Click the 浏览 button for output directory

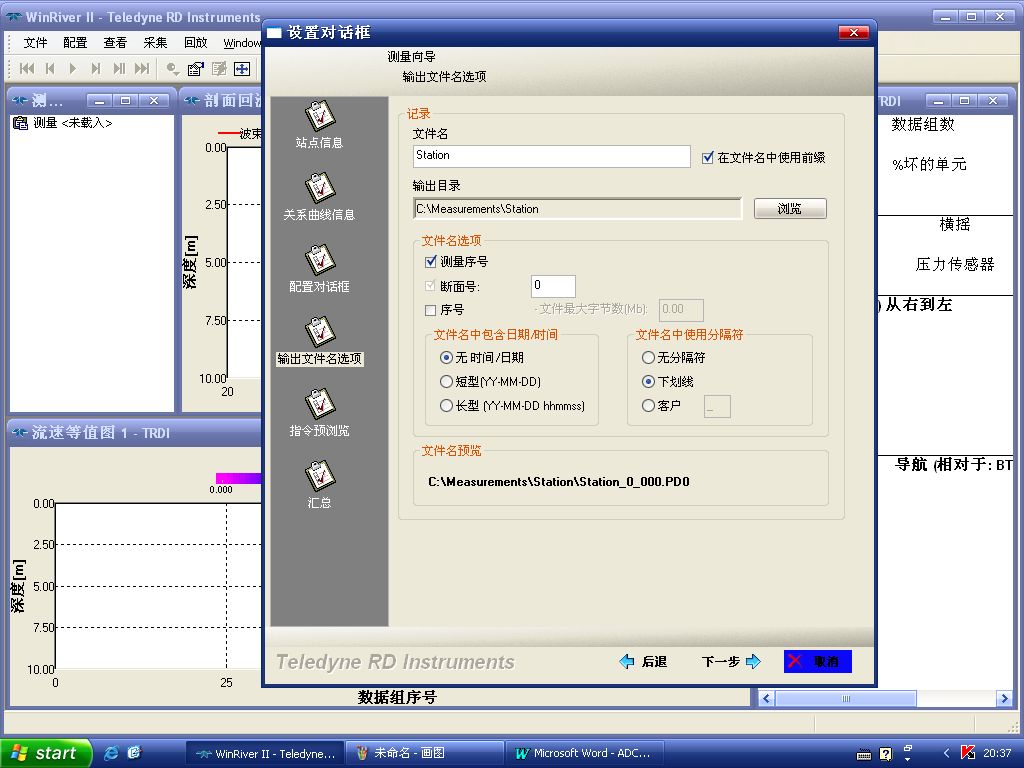point(790,208)
